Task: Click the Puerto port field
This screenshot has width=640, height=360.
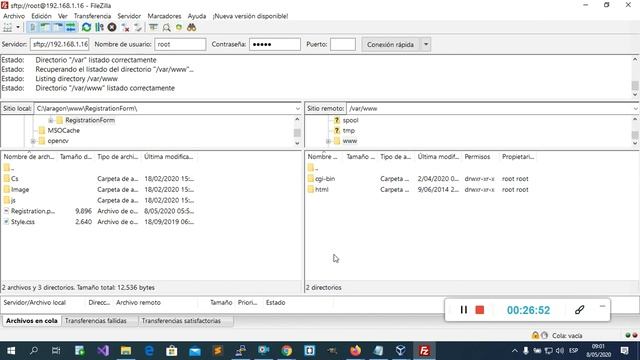Action: 343,44
